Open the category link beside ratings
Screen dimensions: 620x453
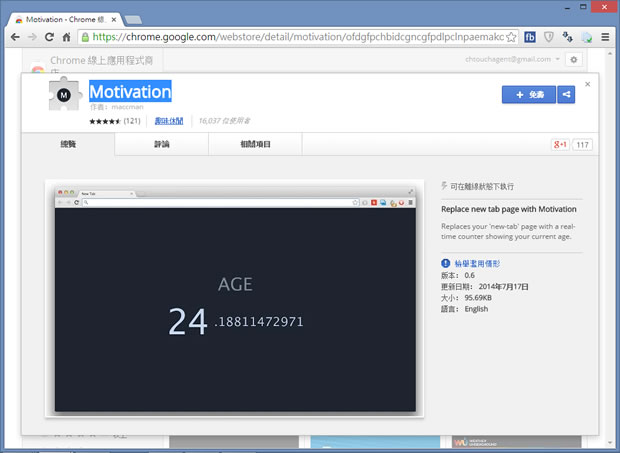(169, 121)
